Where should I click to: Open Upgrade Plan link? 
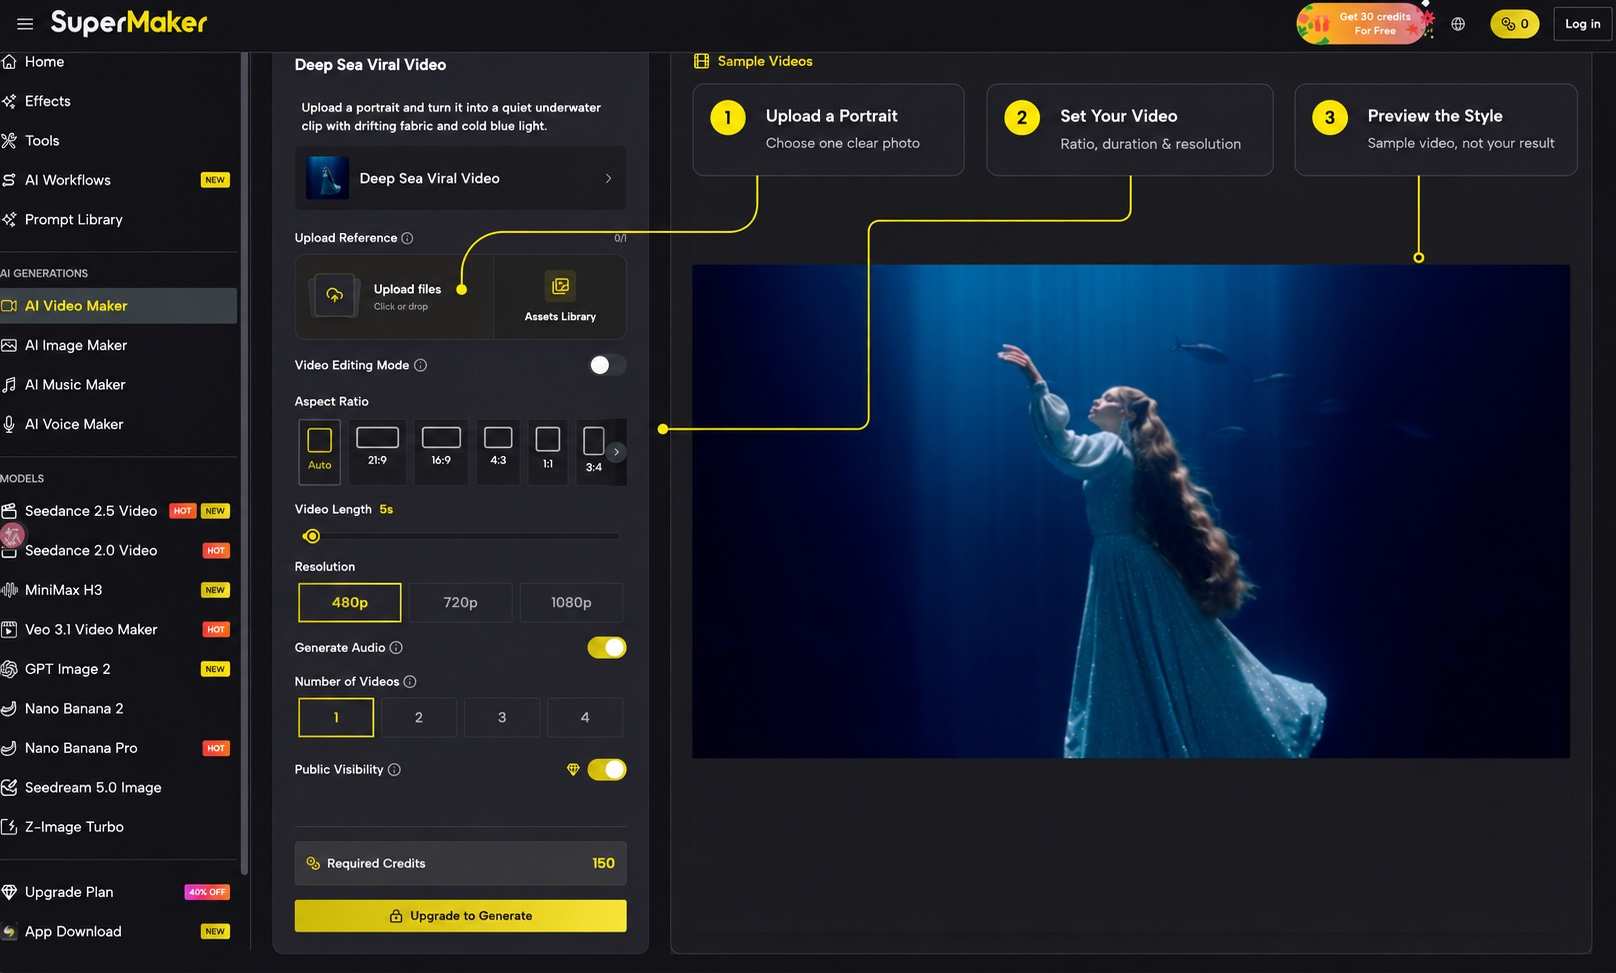69,892
